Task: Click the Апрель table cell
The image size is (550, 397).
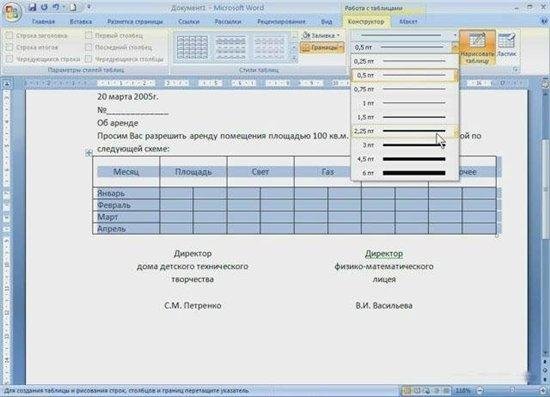Action: pos(126,229)
